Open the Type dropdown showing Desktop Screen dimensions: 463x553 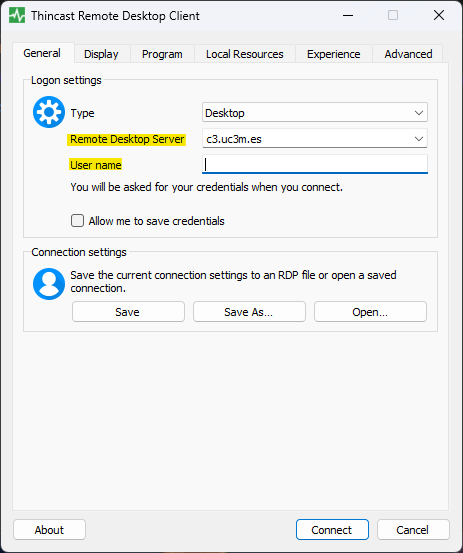(315, 113)
